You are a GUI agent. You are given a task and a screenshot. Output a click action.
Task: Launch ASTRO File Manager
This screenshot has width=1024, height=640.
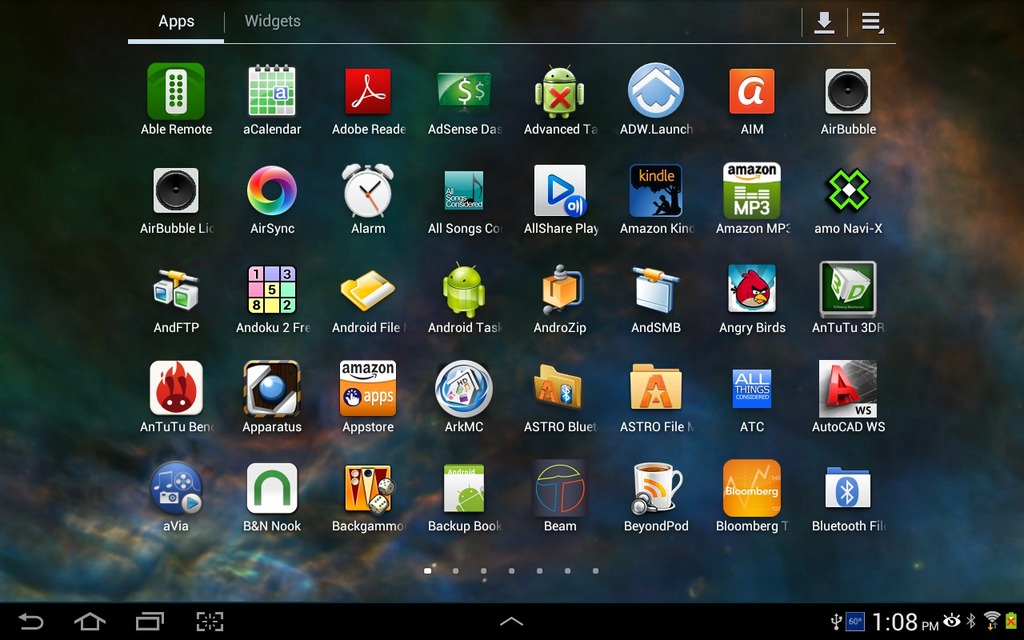coord(656,387)
